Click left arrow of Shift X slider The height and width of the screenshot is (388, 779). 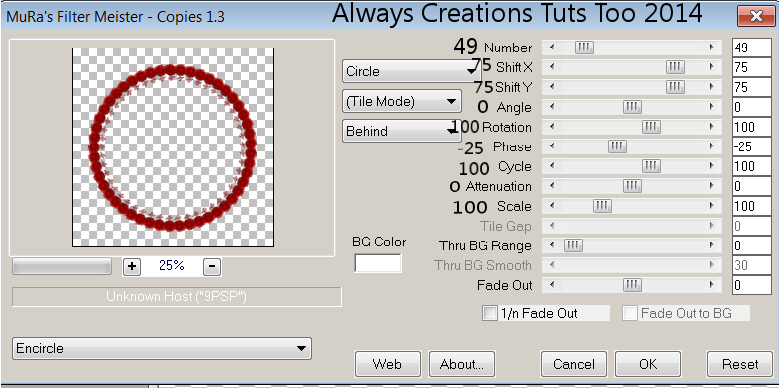click(552, 67)
